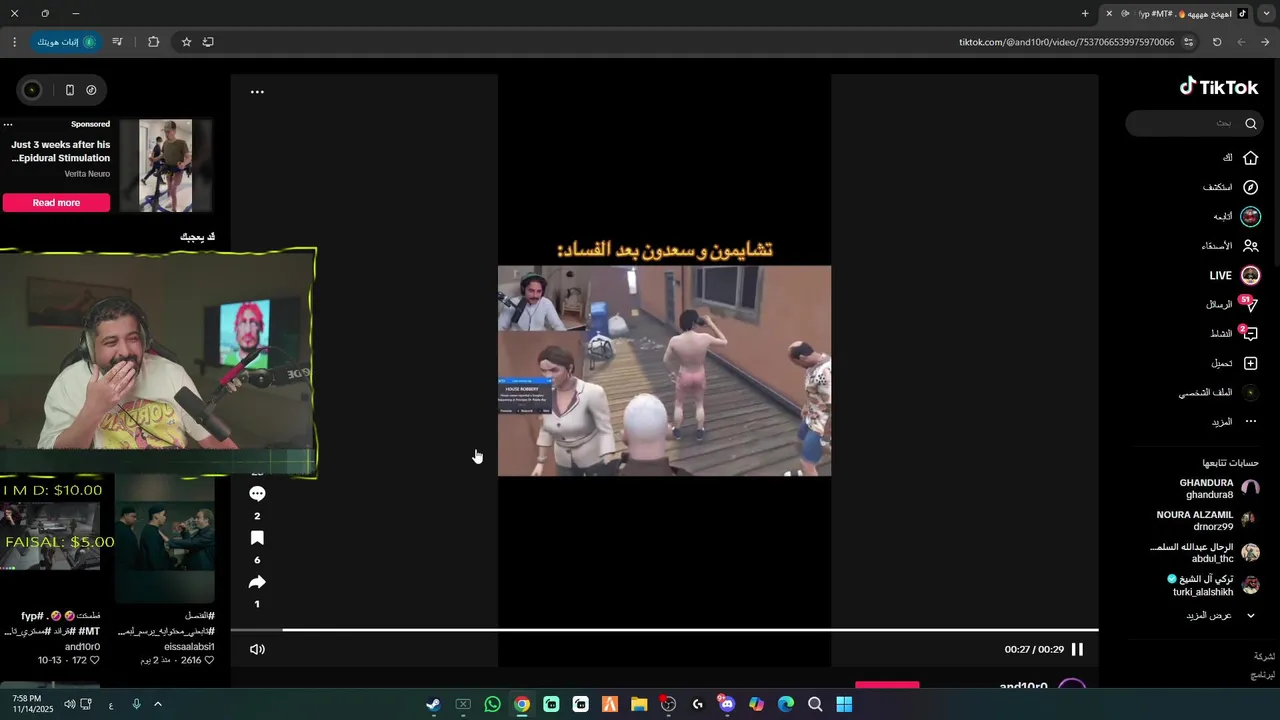The width and height of the screenshot is (1280, 720).
Task: Open the Chrome tab search dropdown arrow
Action: click(1265, 13)
